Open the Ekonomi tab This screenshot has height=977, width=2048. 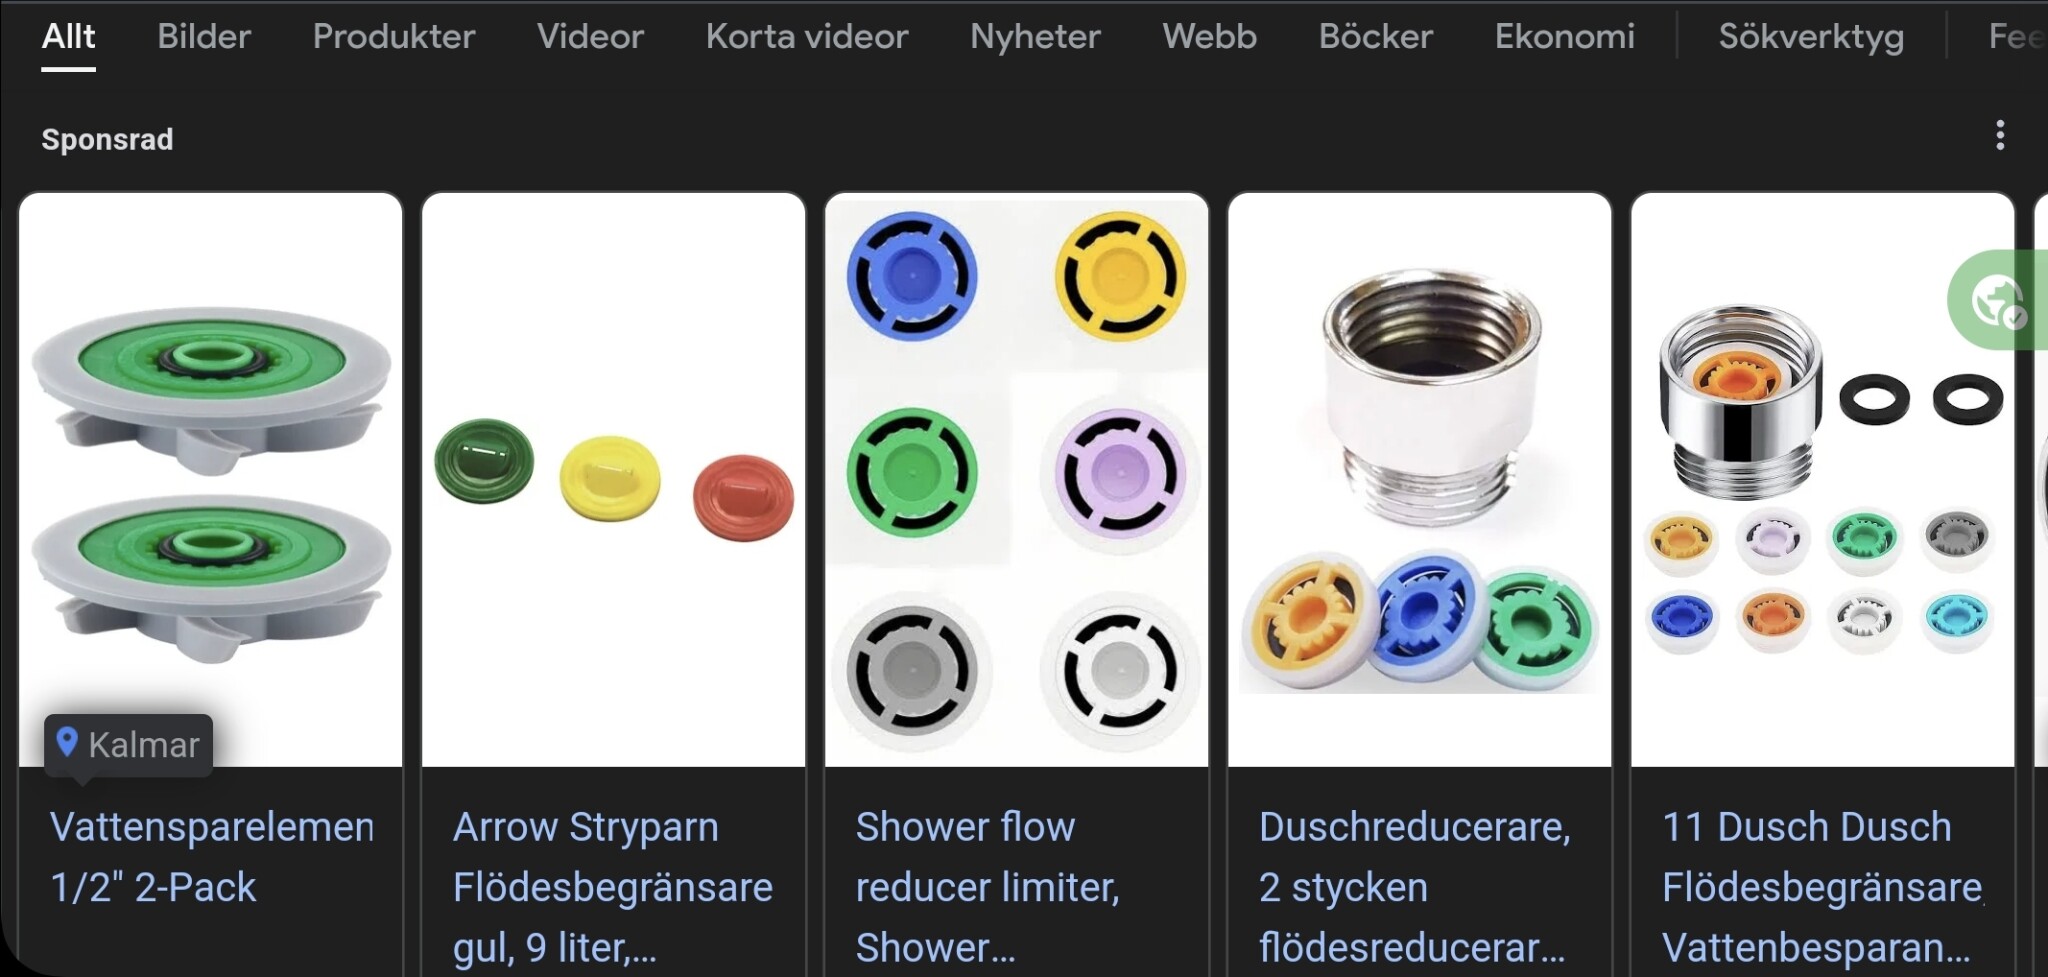click(1564, 36)
